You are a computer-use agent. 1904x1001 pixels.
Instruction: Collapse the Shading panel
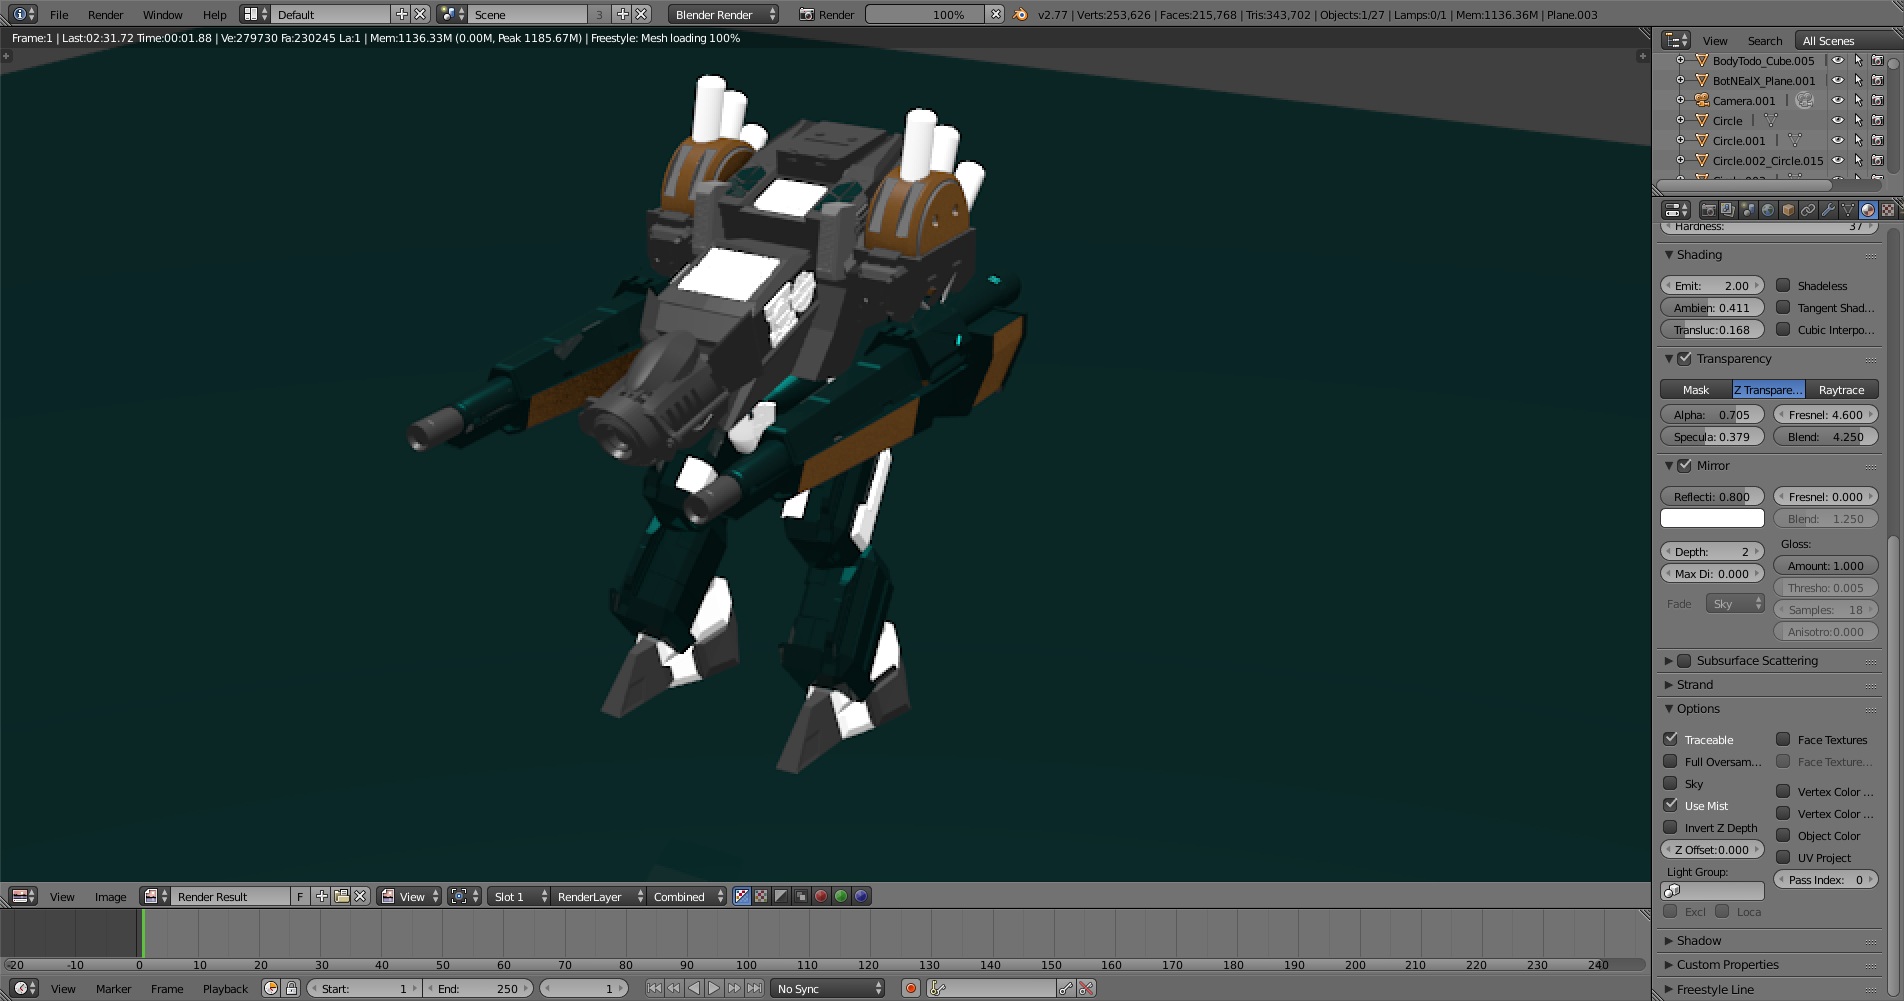coord(1698,254)
